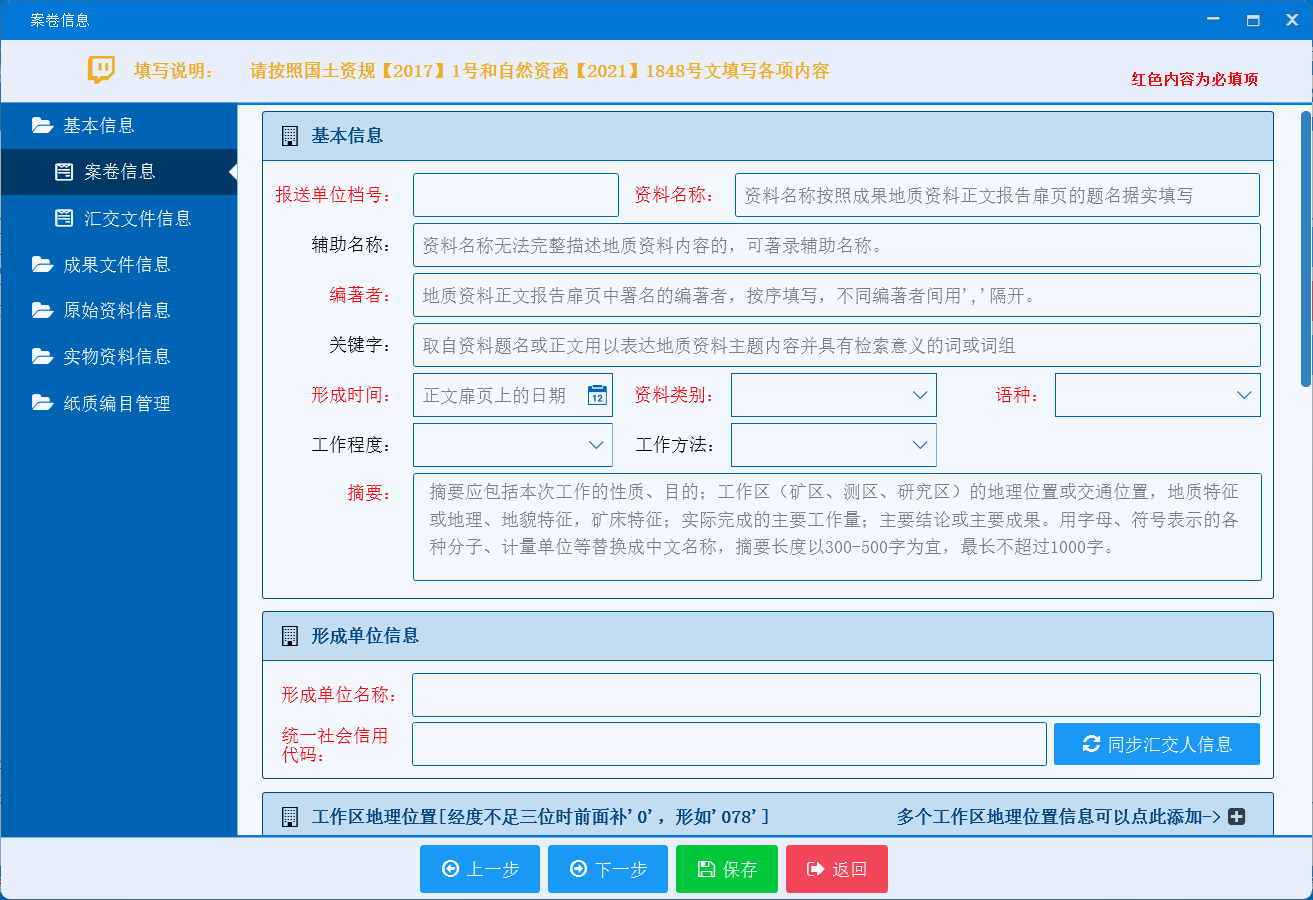This screenshot has width=1313, height=900.
Task: Click the 资料名称 input field
Action: (x=998, y=195)
